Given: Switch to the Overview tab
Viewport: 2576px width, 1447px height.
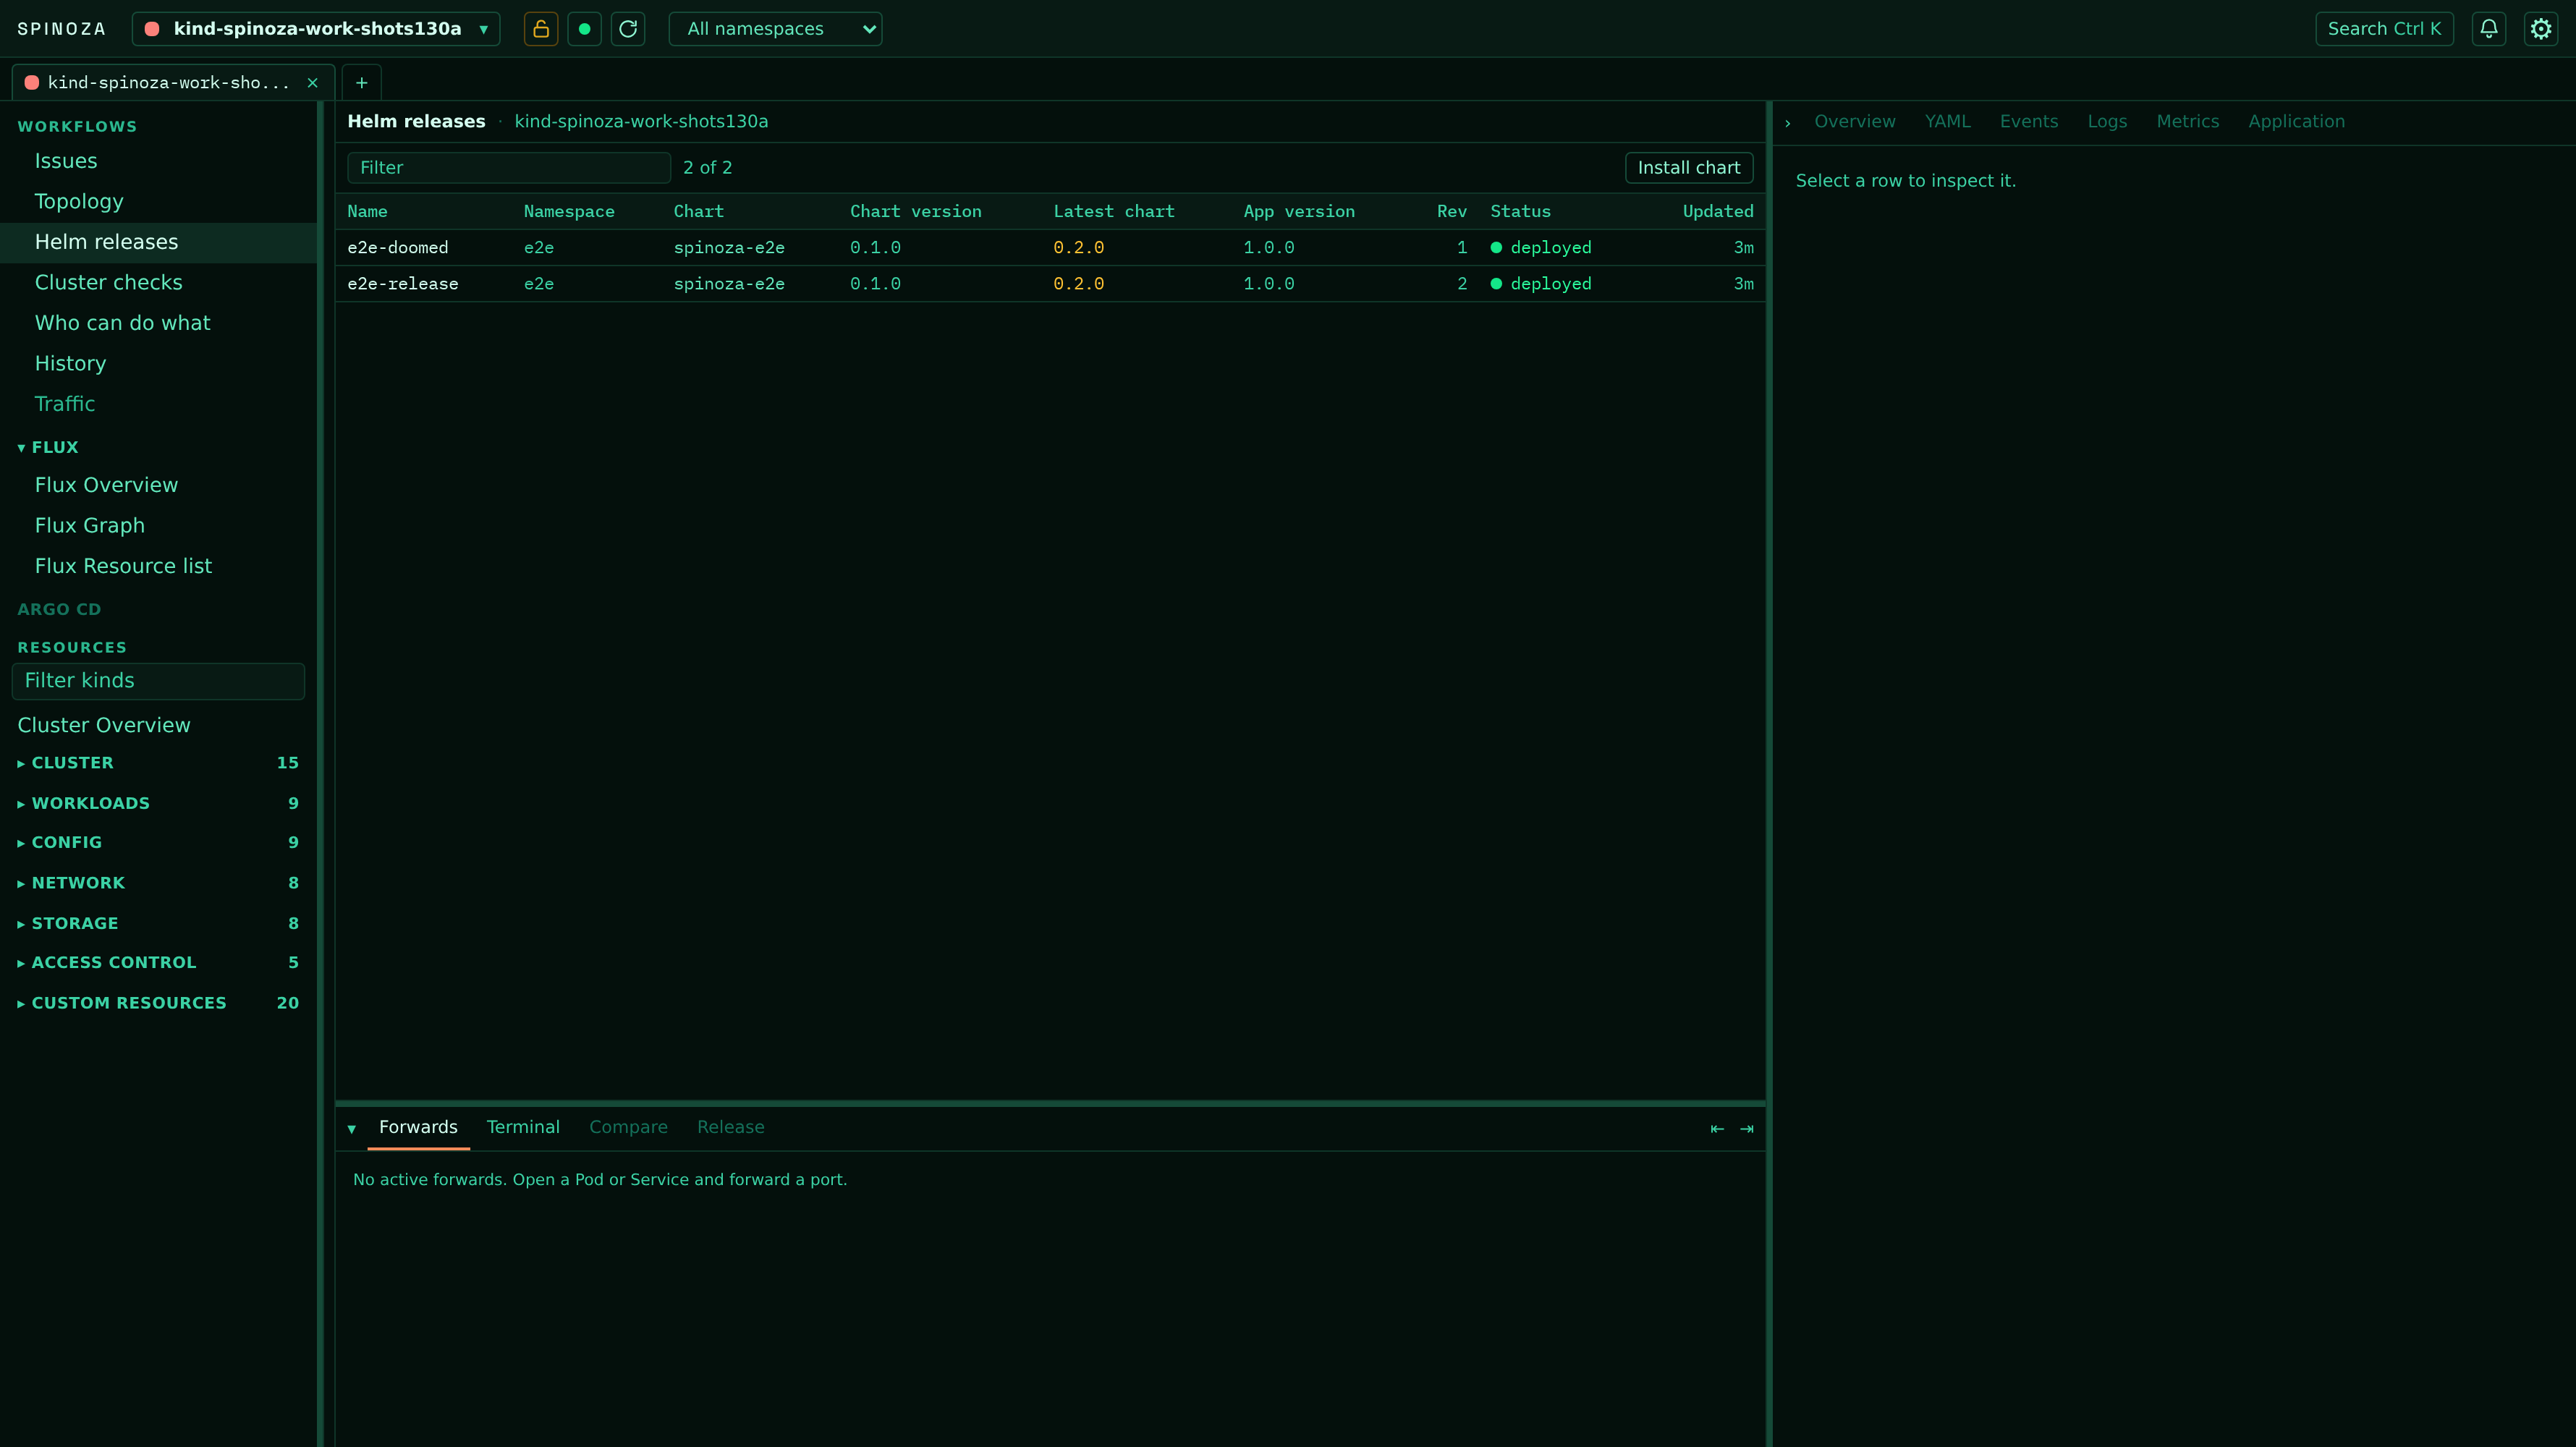Looking at the screenshot, I should (1855, 122).
